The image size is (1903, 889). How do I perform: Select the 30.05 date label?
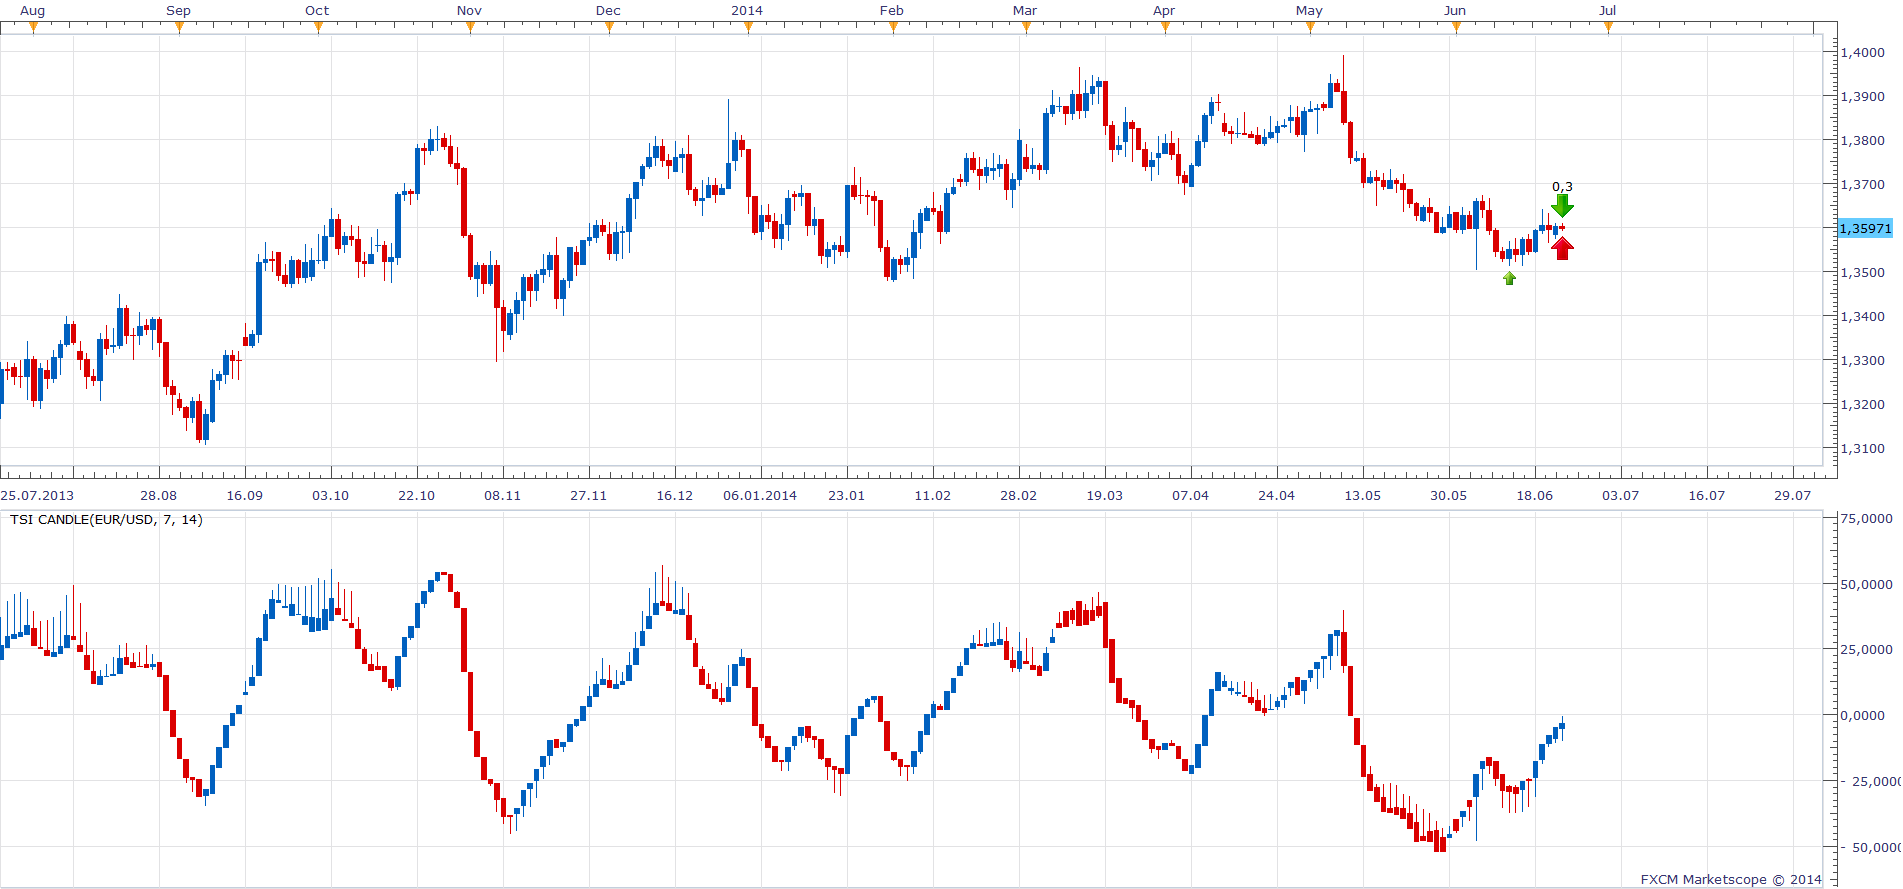(1448, 495)
